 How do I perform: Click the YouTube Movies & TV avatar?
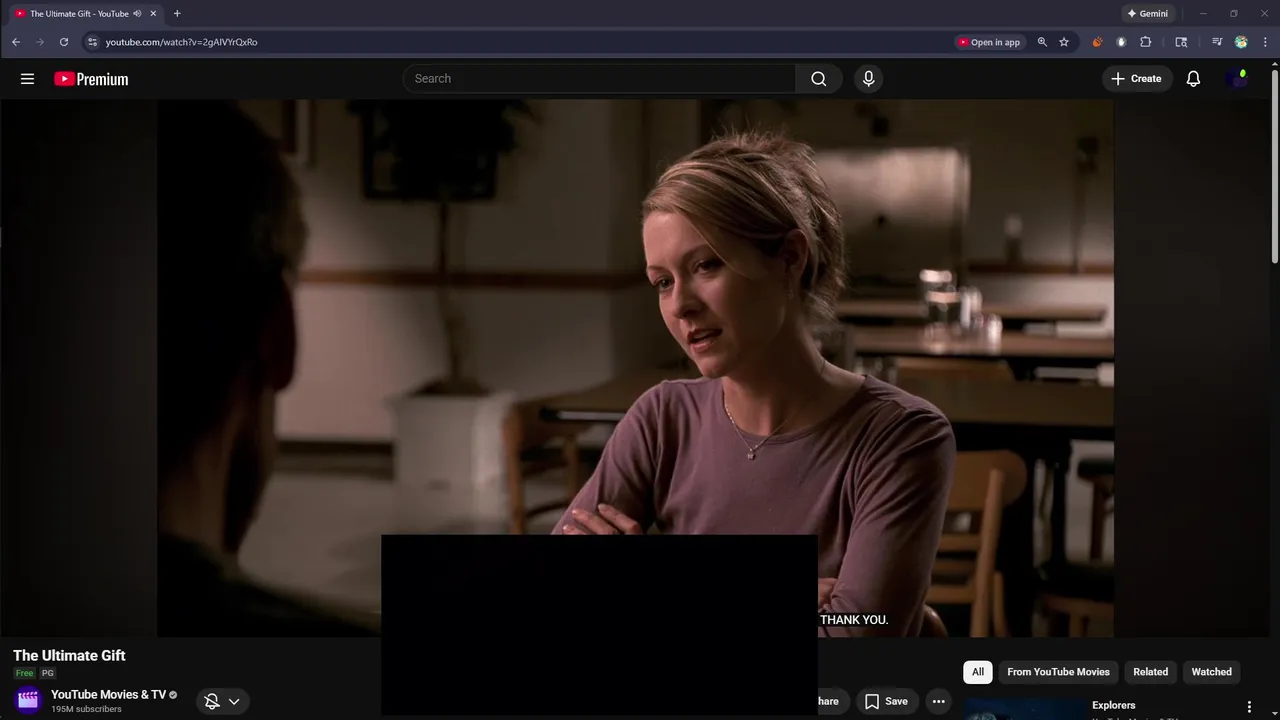[x=28, y=700]
